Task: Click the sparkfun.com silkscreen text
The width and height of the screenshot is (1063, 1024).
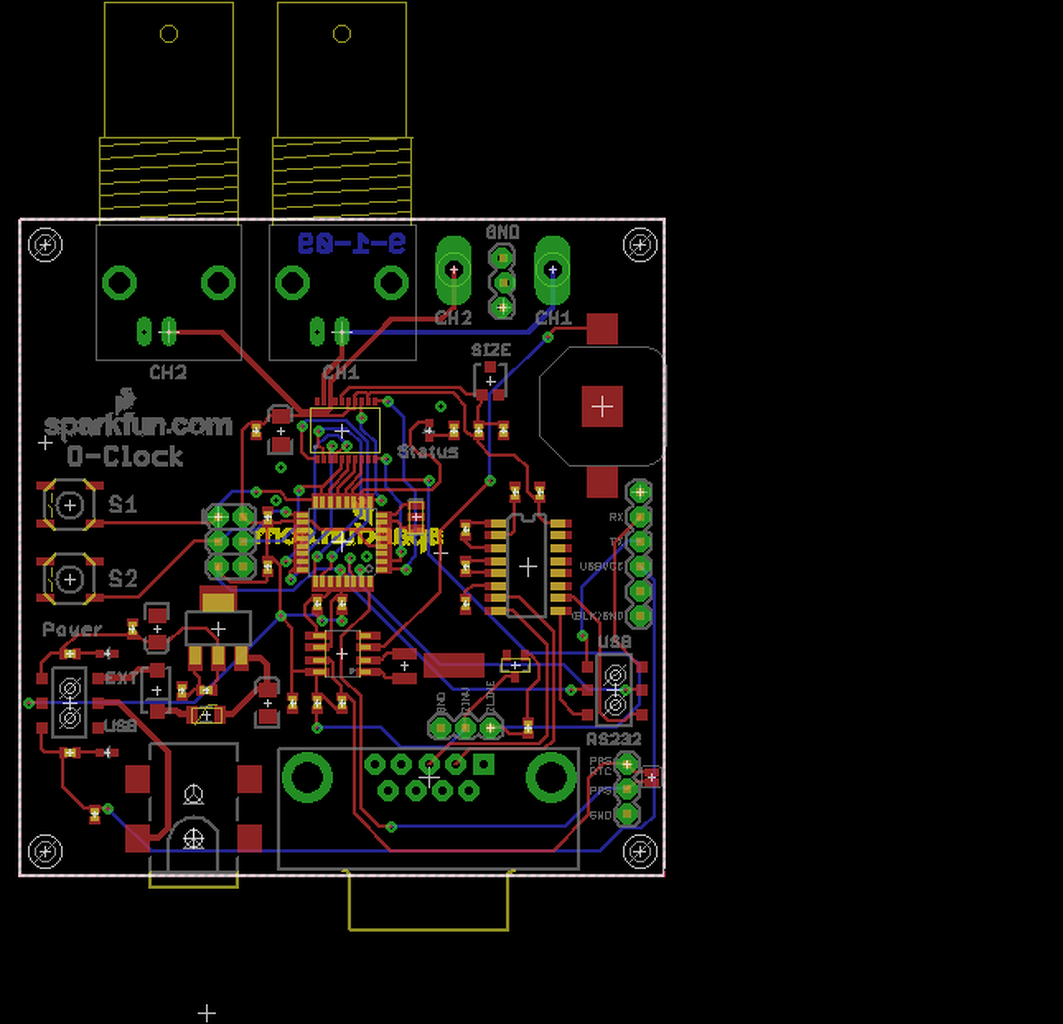Action: click(138, 425)
